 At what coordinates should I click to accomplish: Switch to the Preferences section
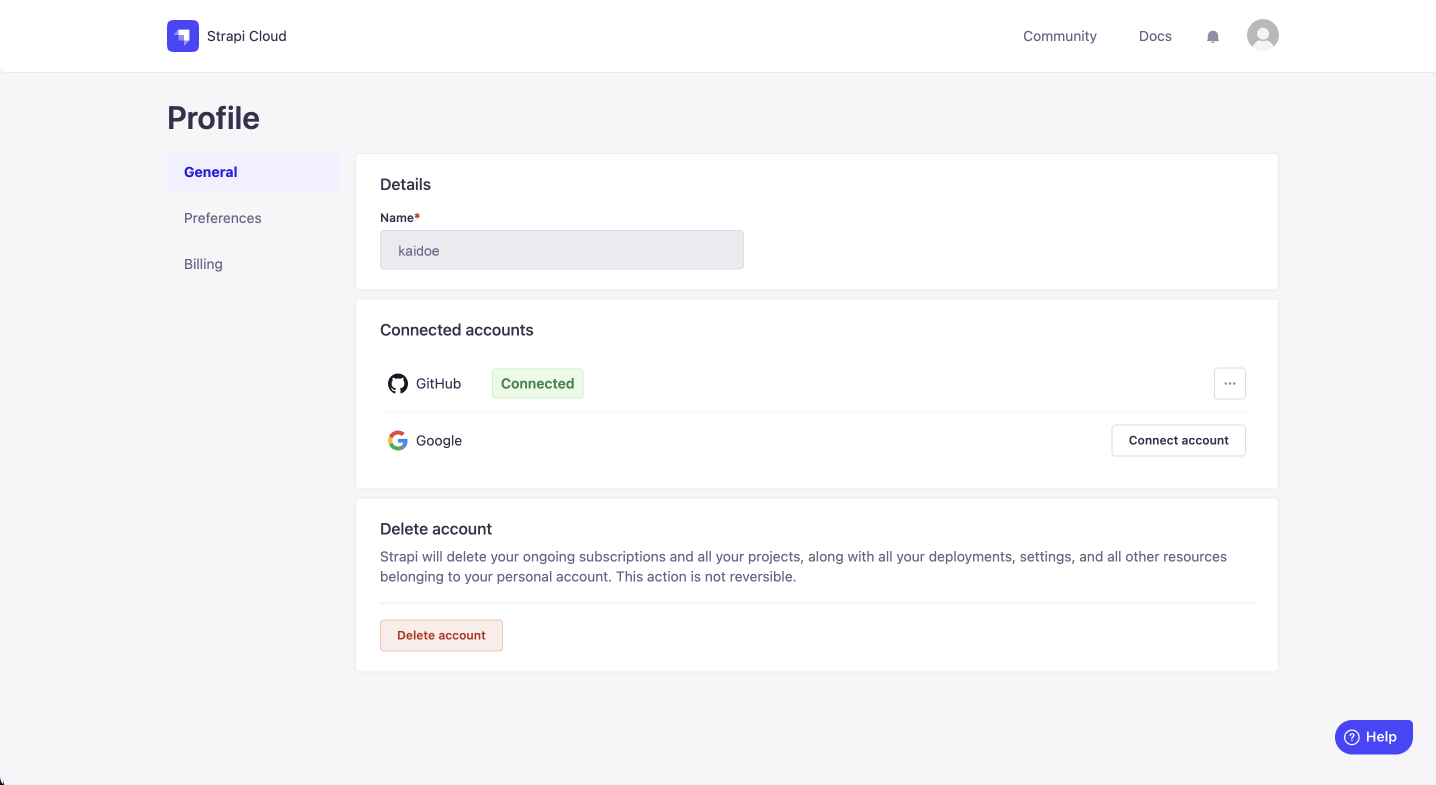pyautogui.click(x=222, y=217)
